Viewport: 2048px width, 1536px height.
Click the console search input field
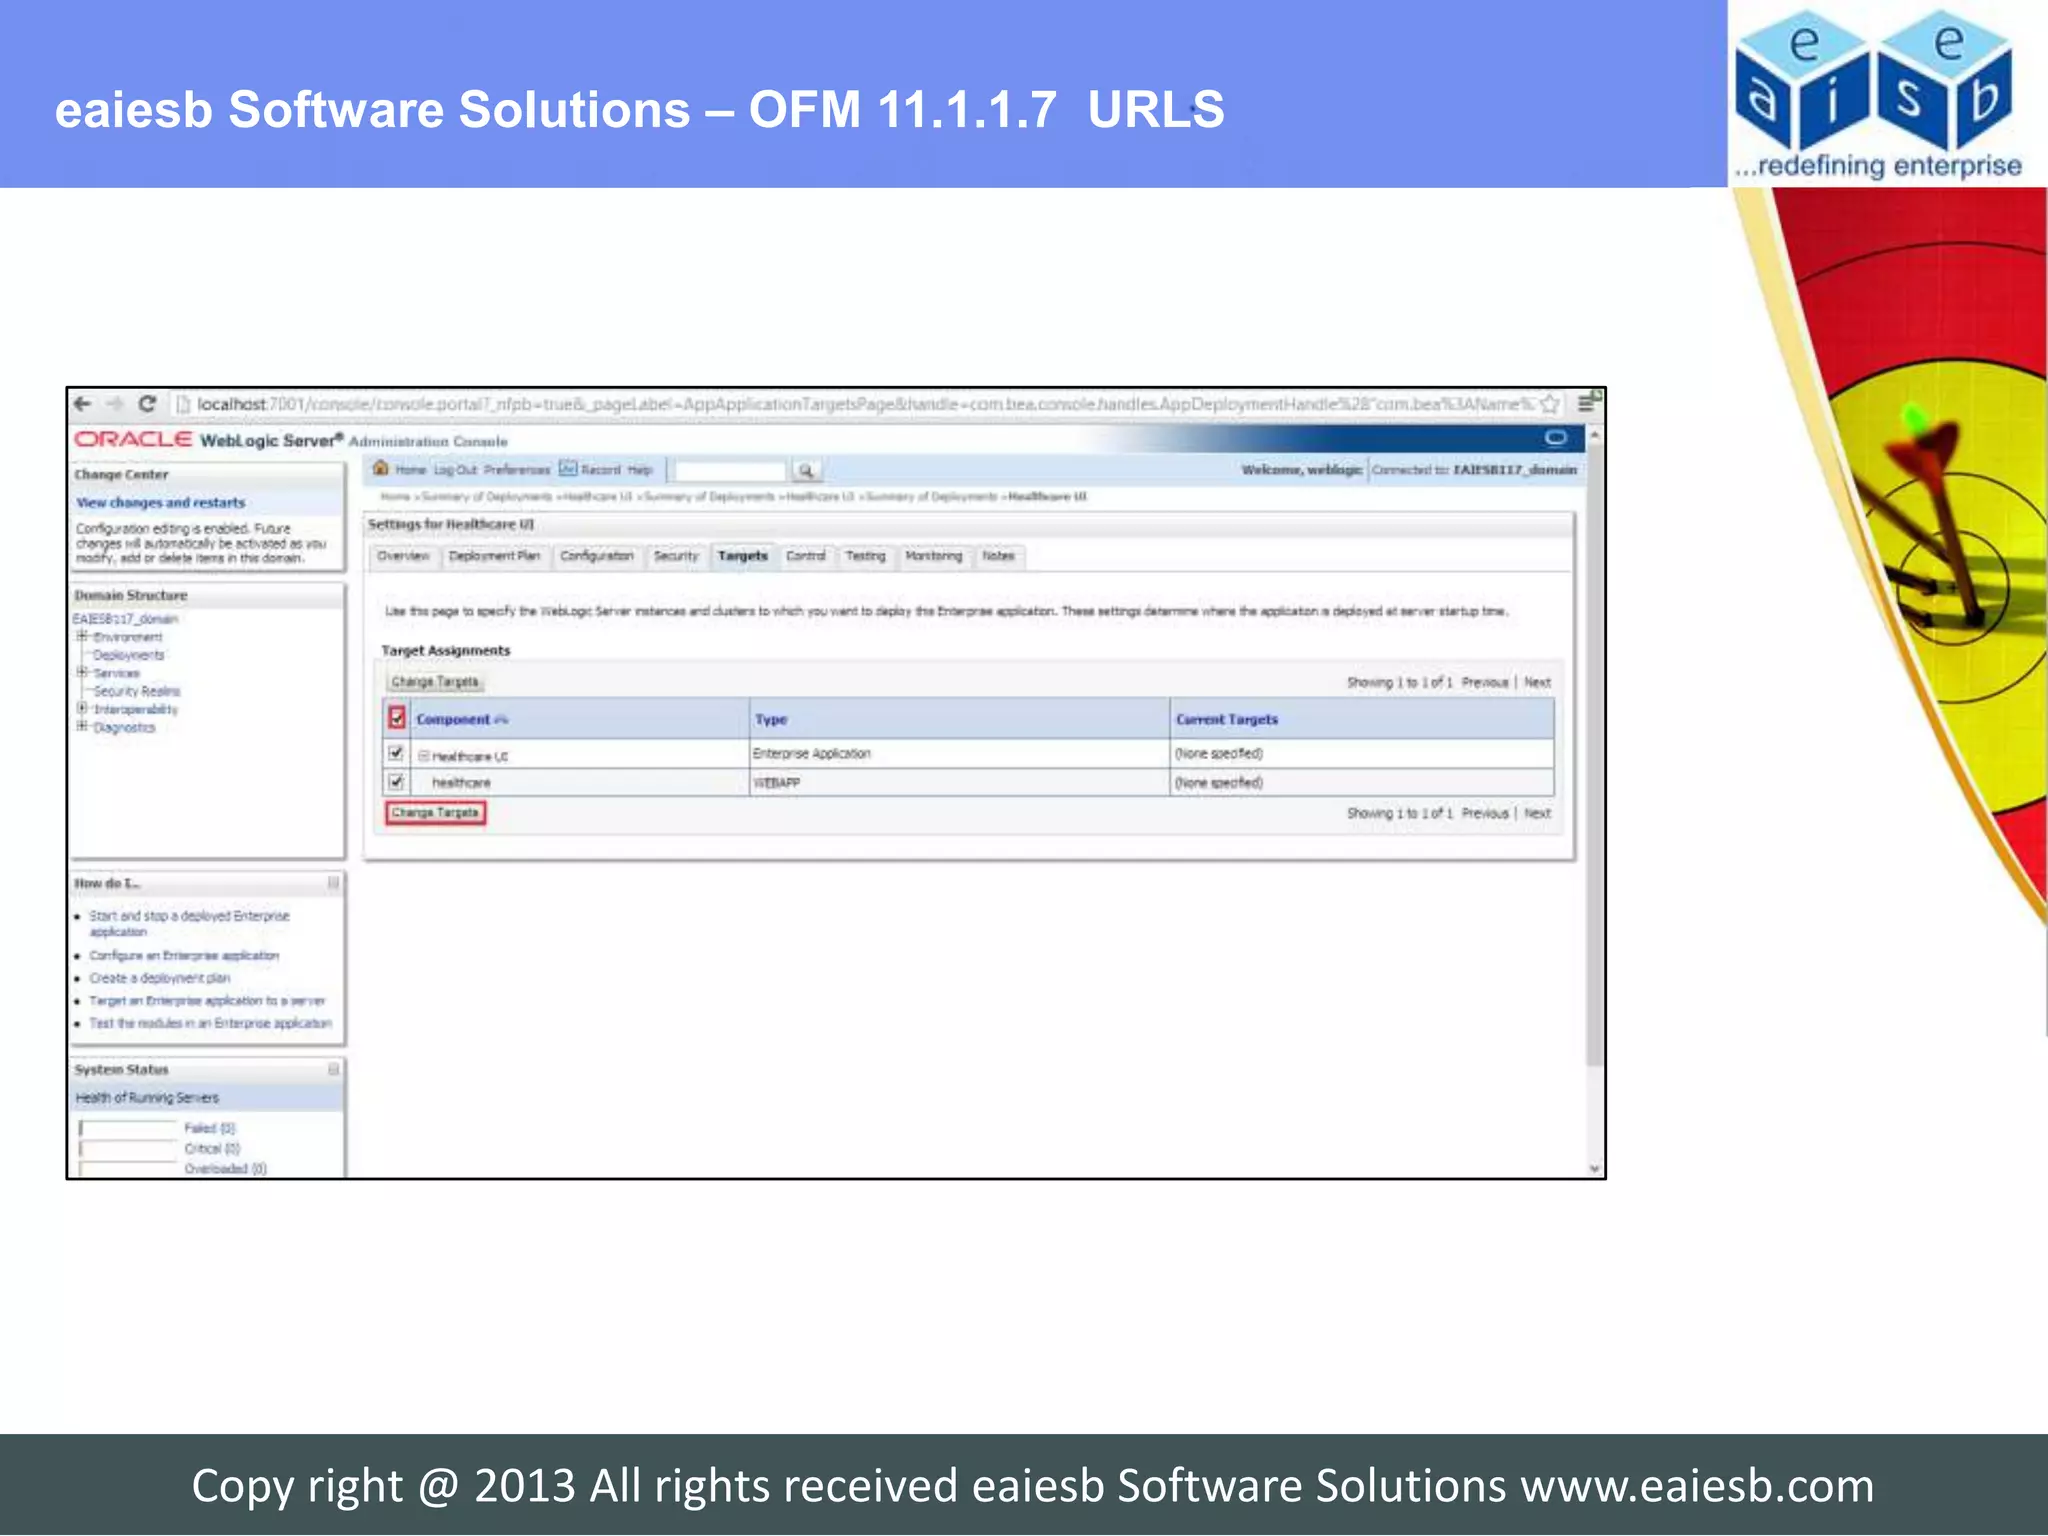coord(728,471)
